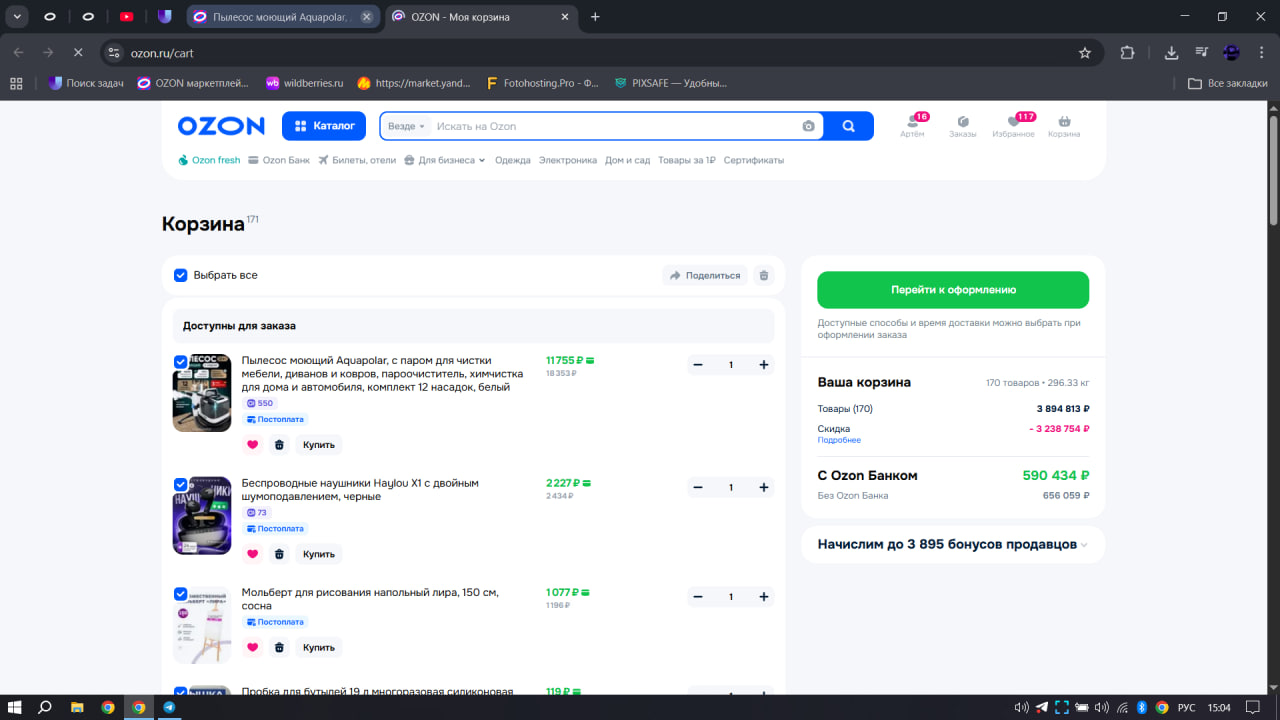Open the Электроника category link
Viewport: 1280px width, 720px height.
click(x=567, y=160)
